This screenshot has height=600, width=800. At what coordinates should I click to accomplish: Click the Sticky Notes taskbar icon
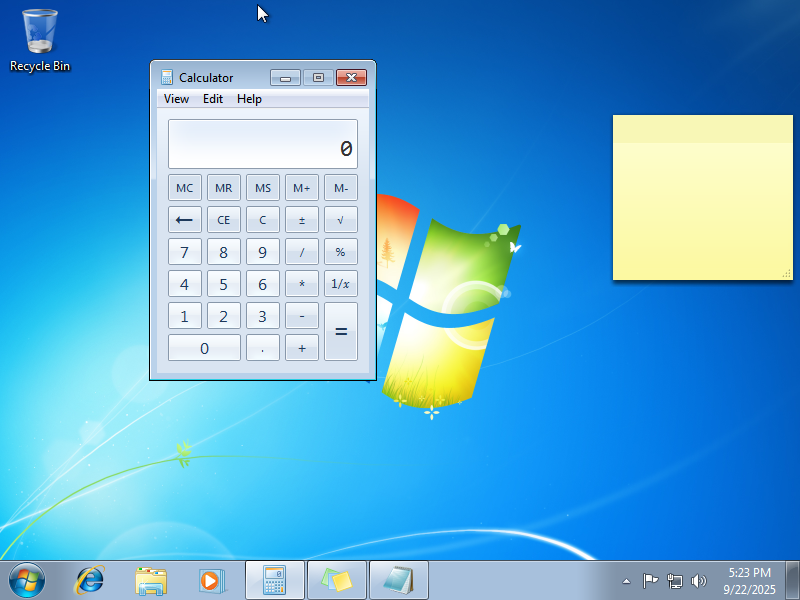(x=337, y=580)
